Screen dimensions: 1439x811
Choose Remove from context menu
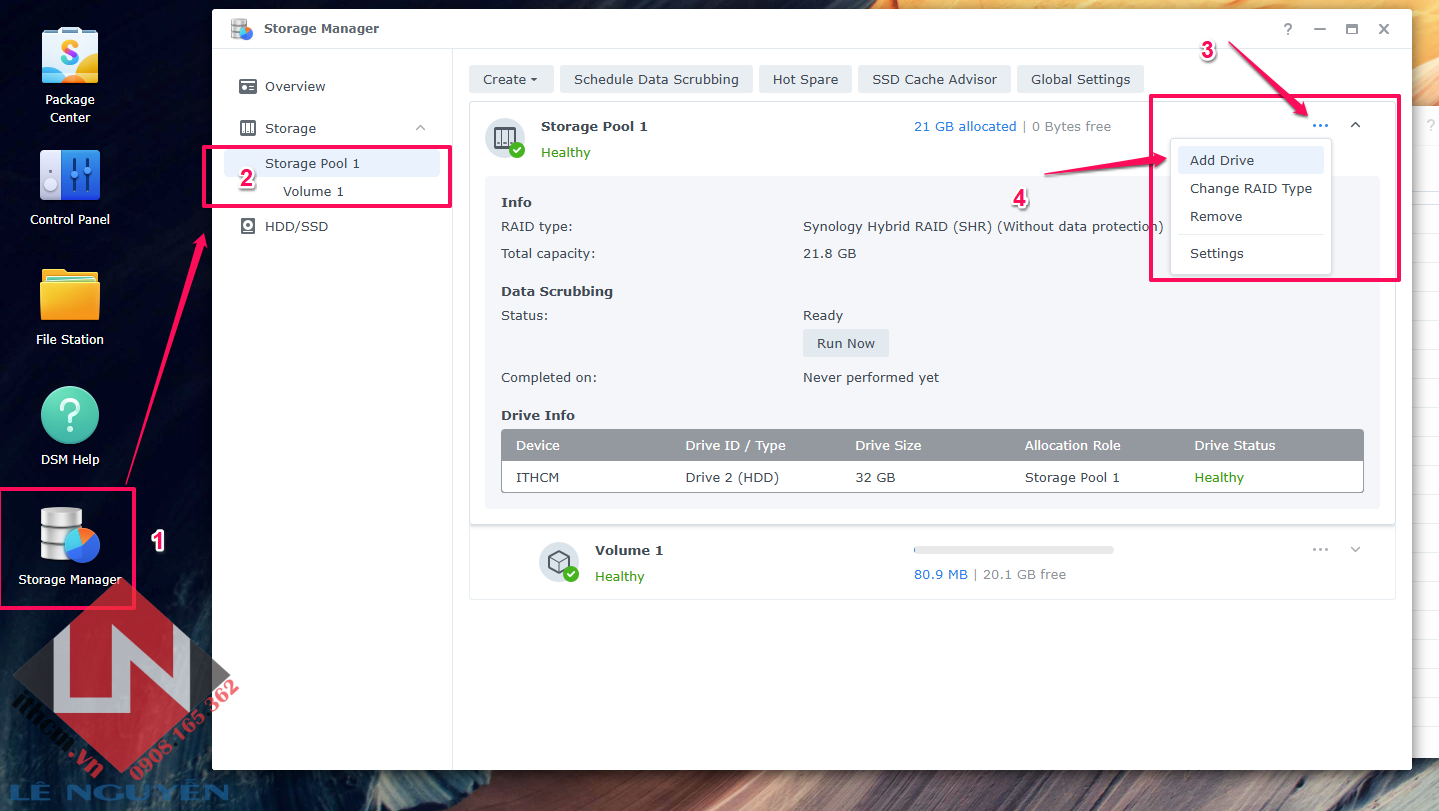[1250, 216]
